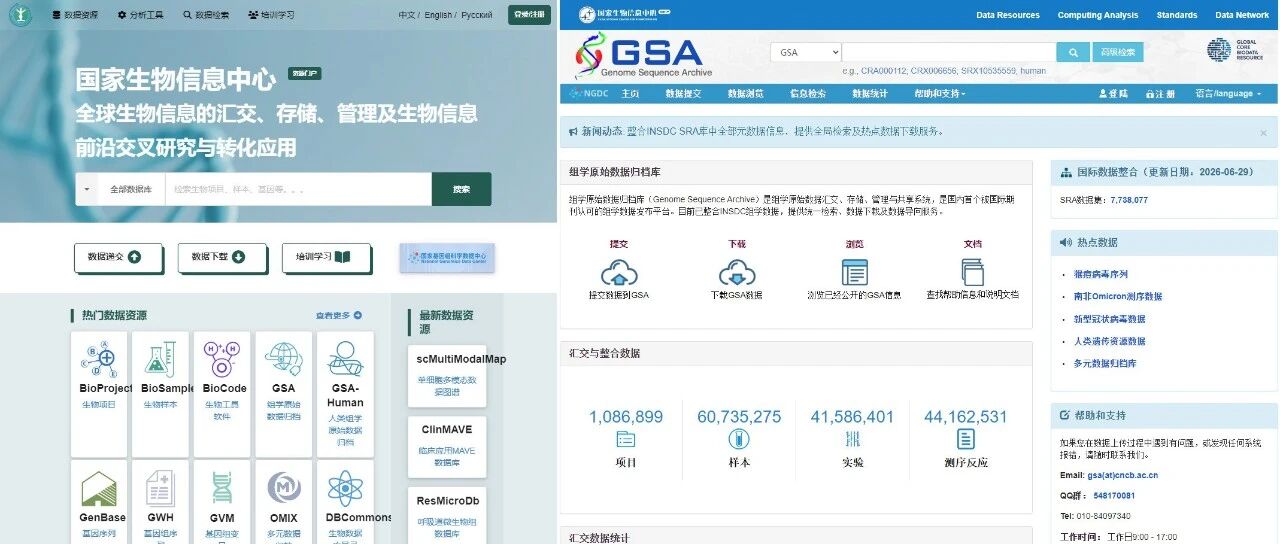1280x544 pixels.
Task: Click the Global Core Biodata Resource badge
Action: [1233, 50]
